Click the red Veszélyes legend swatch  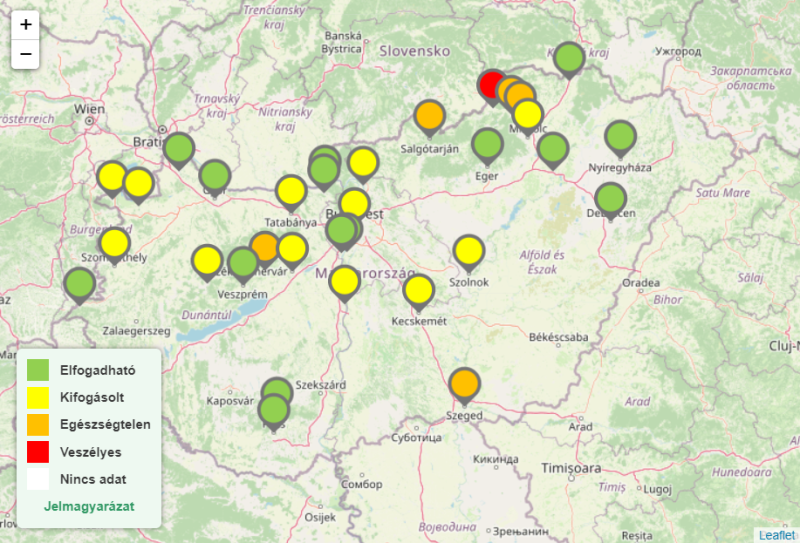coord(38,452)
